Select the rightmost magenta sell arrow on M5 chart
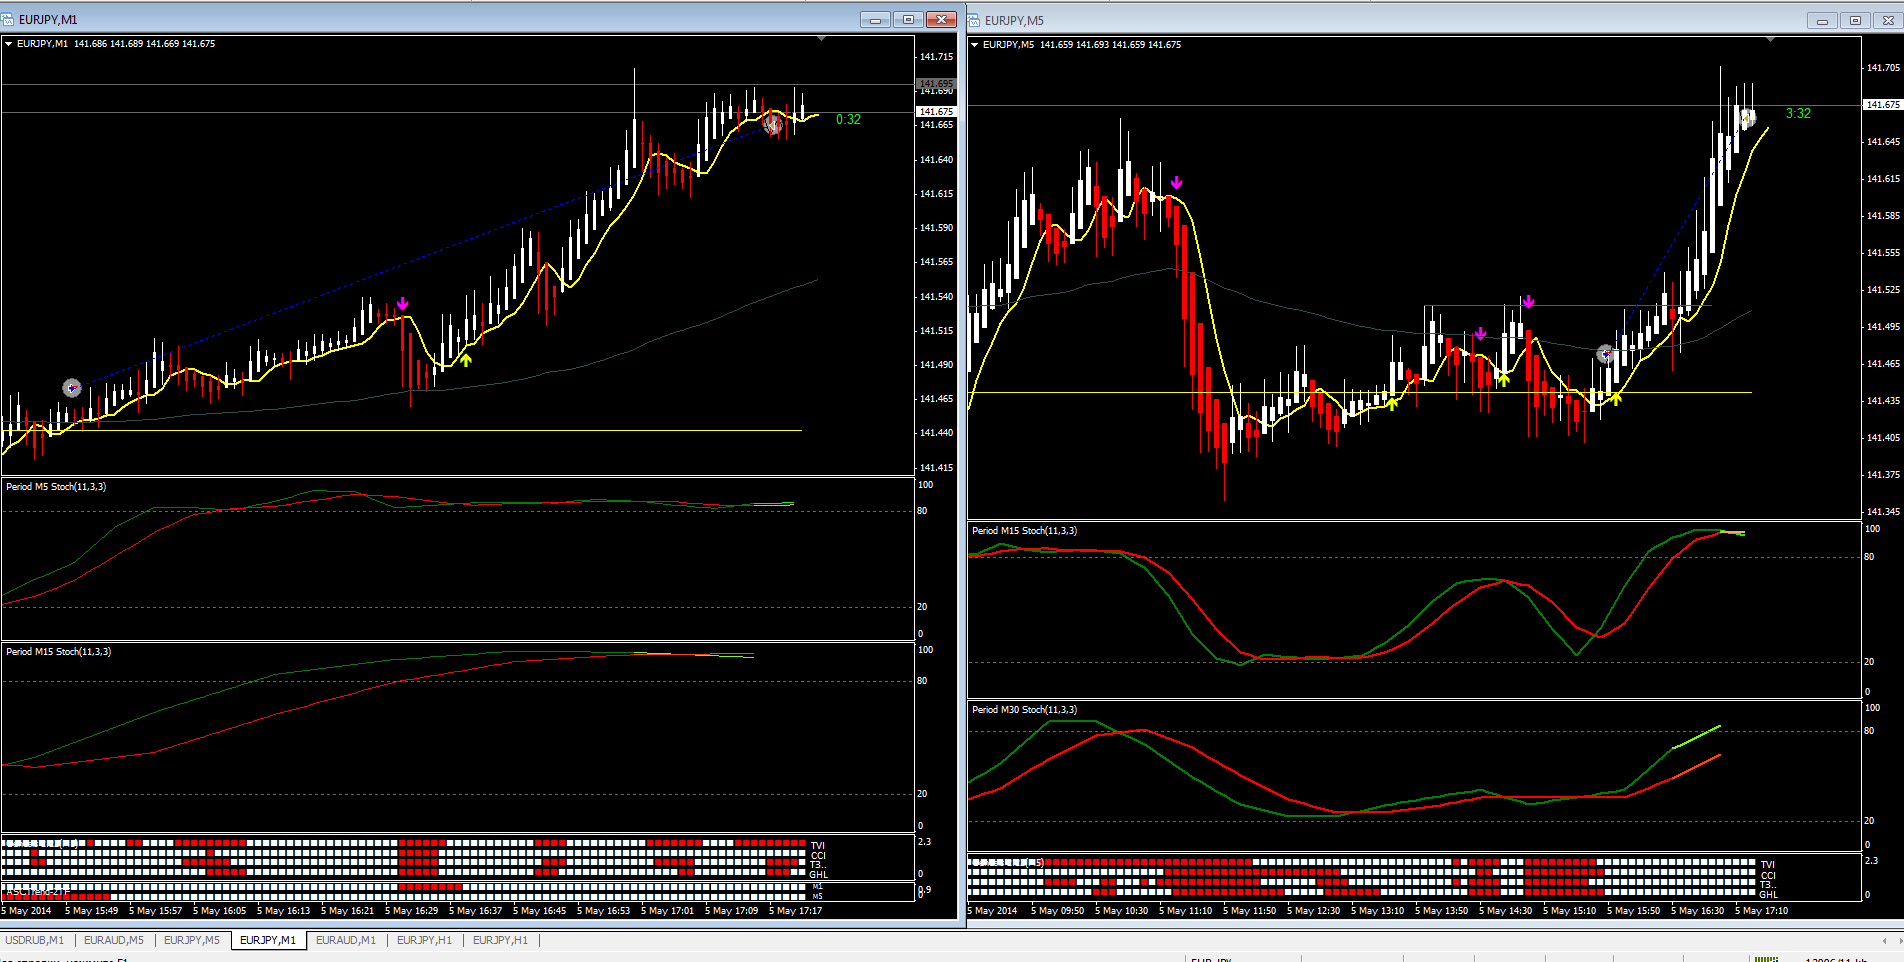Screen dimensions: 1904x962 point(1528,302)
